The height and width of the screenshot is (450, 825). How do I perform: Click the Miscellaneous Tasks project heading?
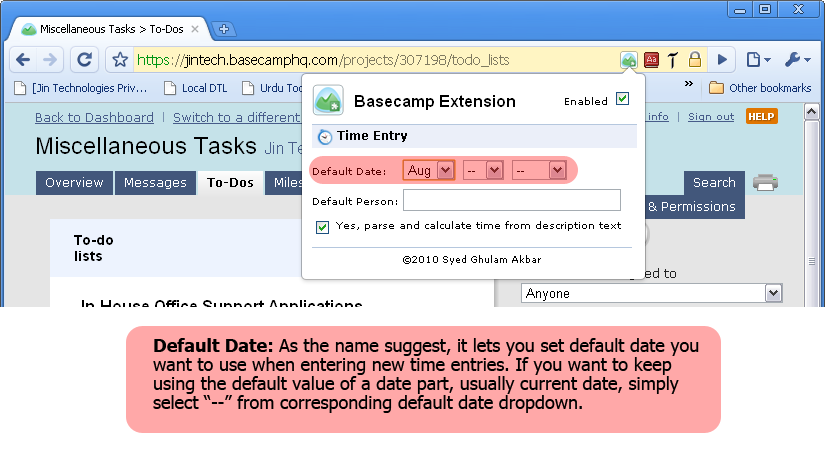click(146, 146)
